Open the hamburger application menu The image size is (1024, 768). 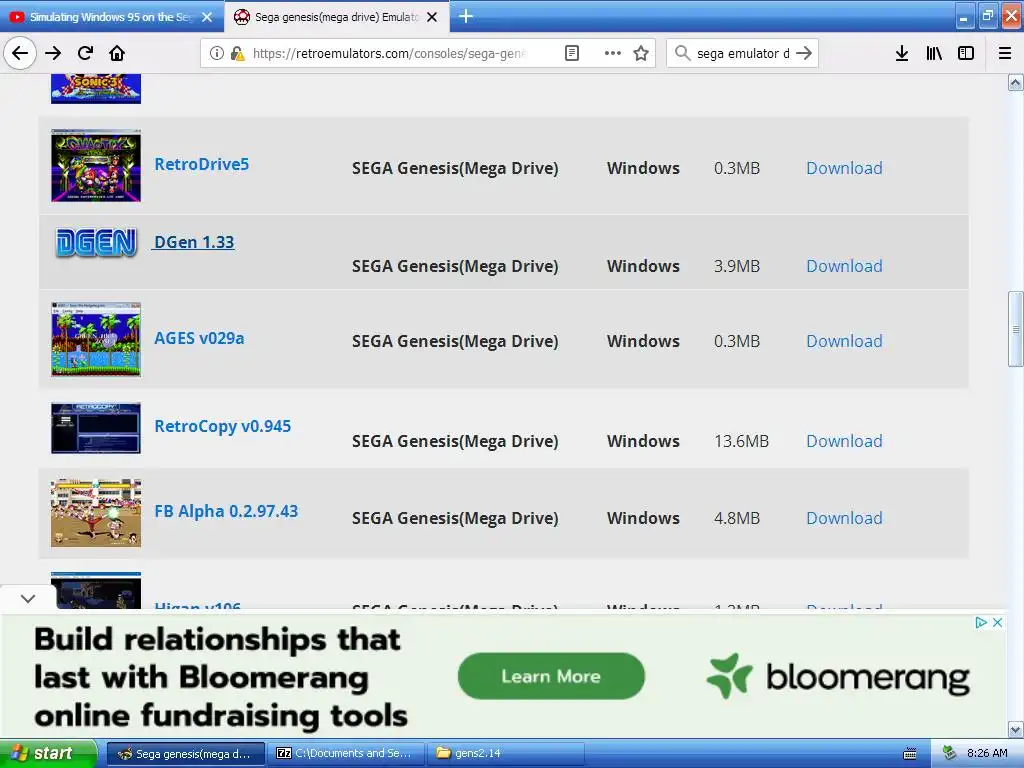pos(1005,53)
